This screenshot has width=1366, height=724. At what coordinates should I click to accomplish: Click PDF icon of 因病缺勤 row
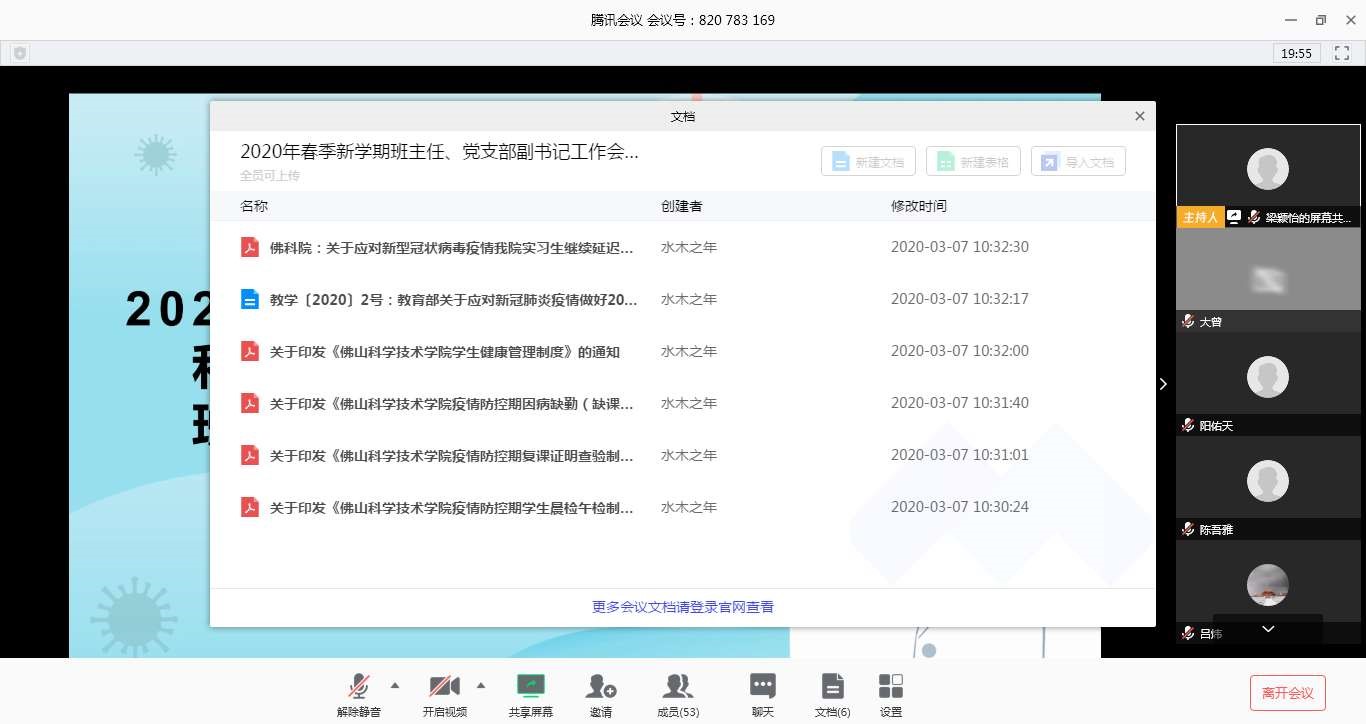click(x=250, y=403)
